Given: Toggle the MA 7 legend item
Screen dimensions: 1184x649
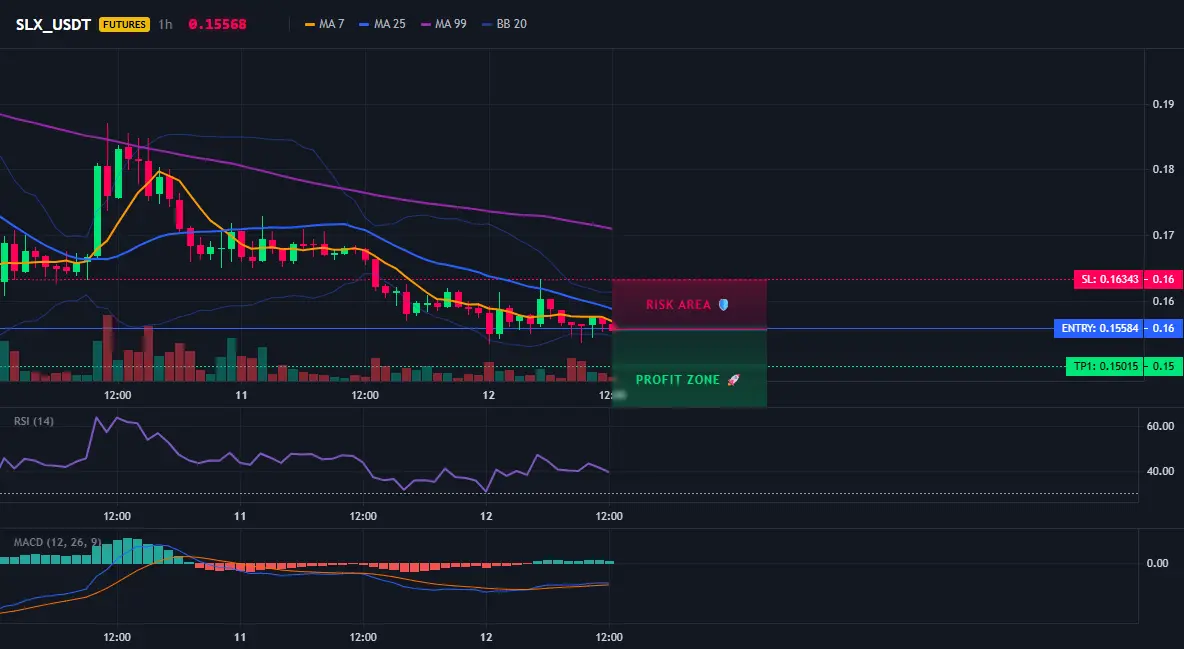Looking at the screenshot, I should tap(325, 24).
